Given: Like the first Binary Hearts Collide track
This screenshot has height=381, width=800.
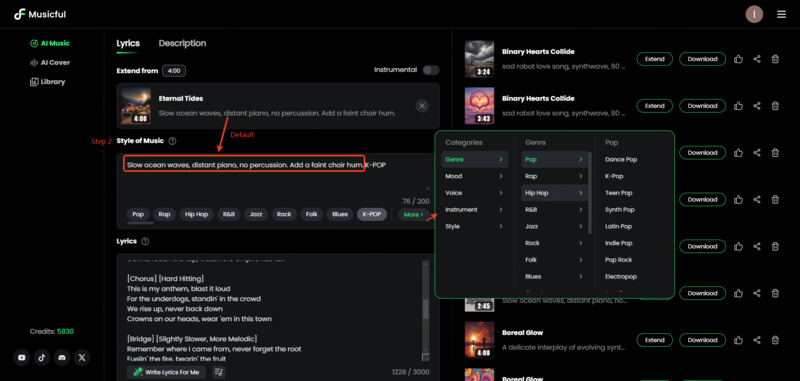Looking at the screenshot, I should click(x=738, y=59).
